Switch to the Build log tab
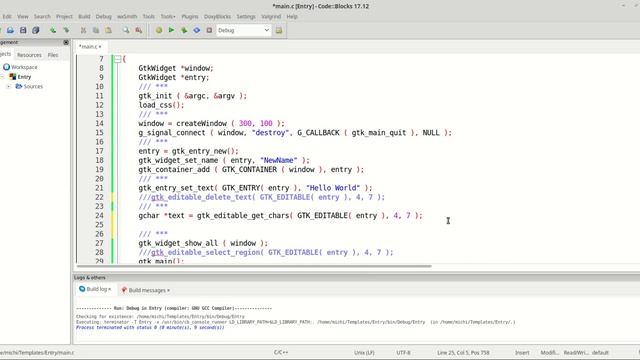Viewport: 640px width, 360px height. 95,289
